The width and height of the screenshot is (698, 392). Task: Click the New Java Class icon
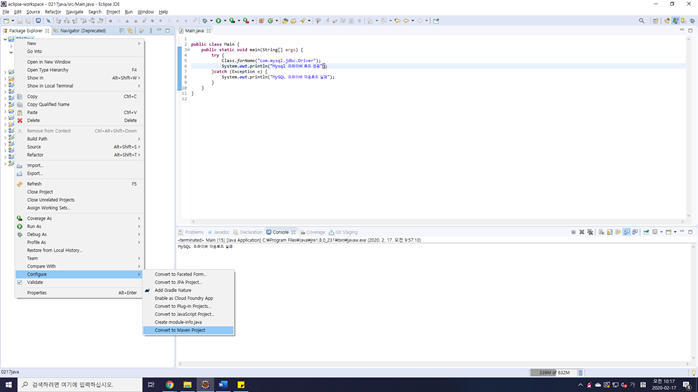coord(270,20)
